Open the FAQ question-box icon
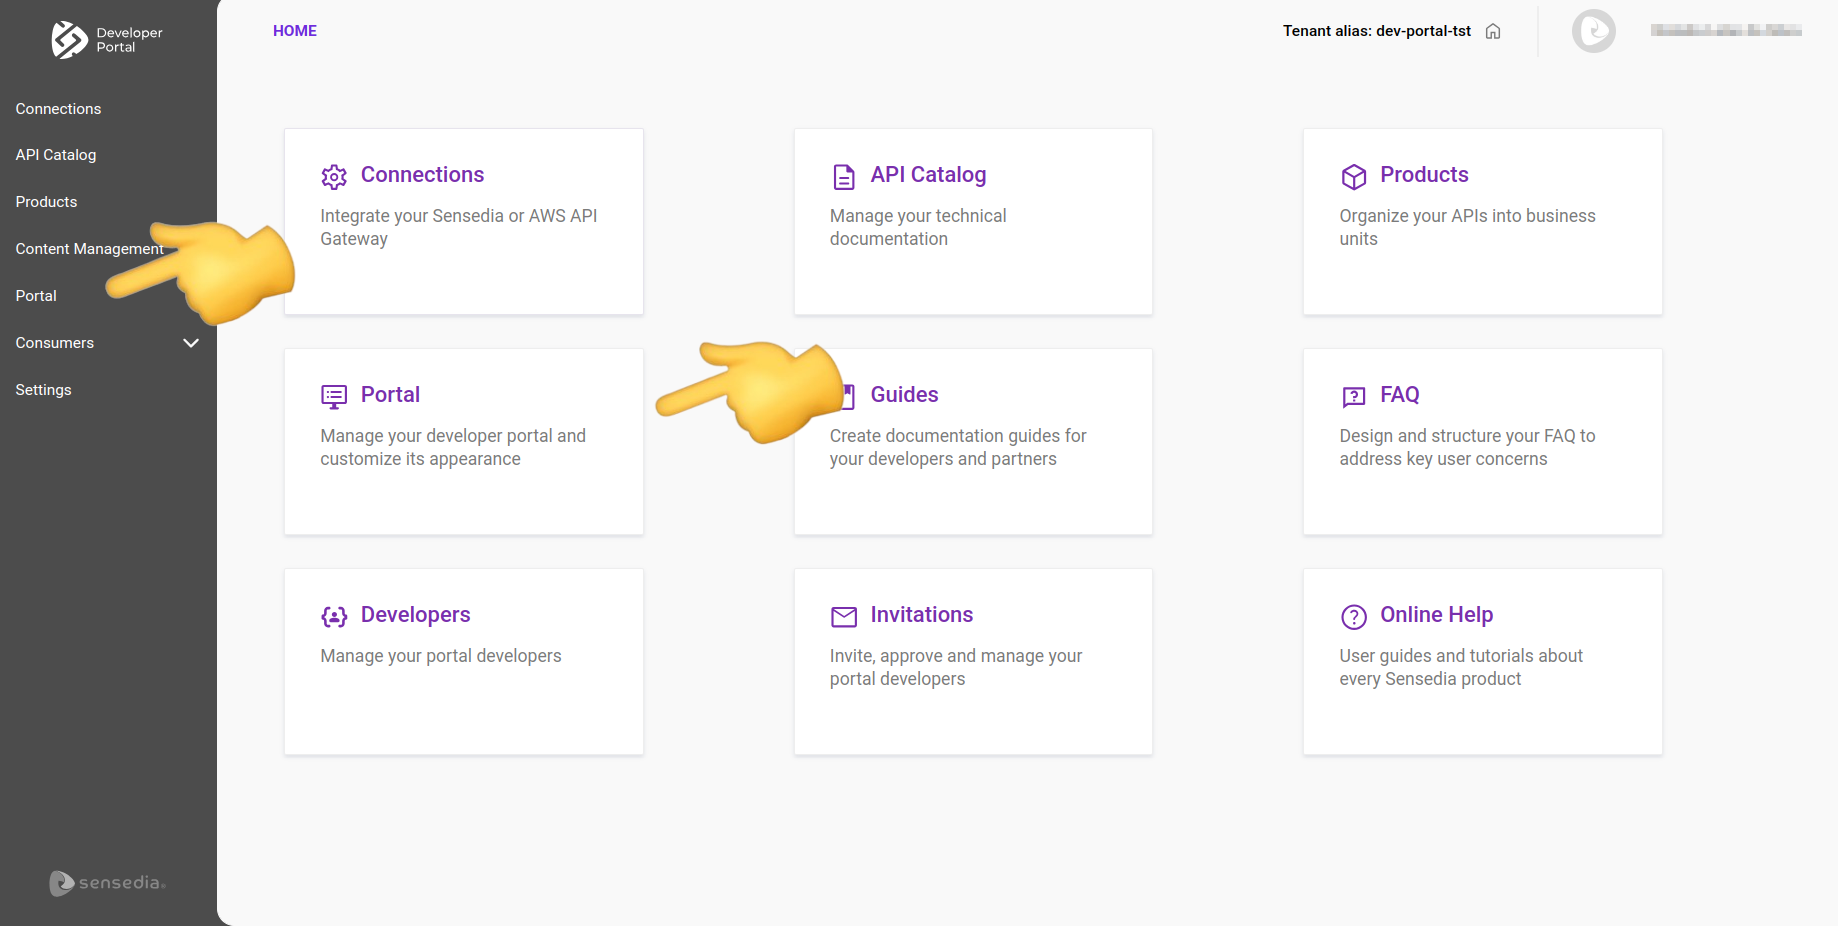The image size is (1838, 926). [x=1355, y=396]
